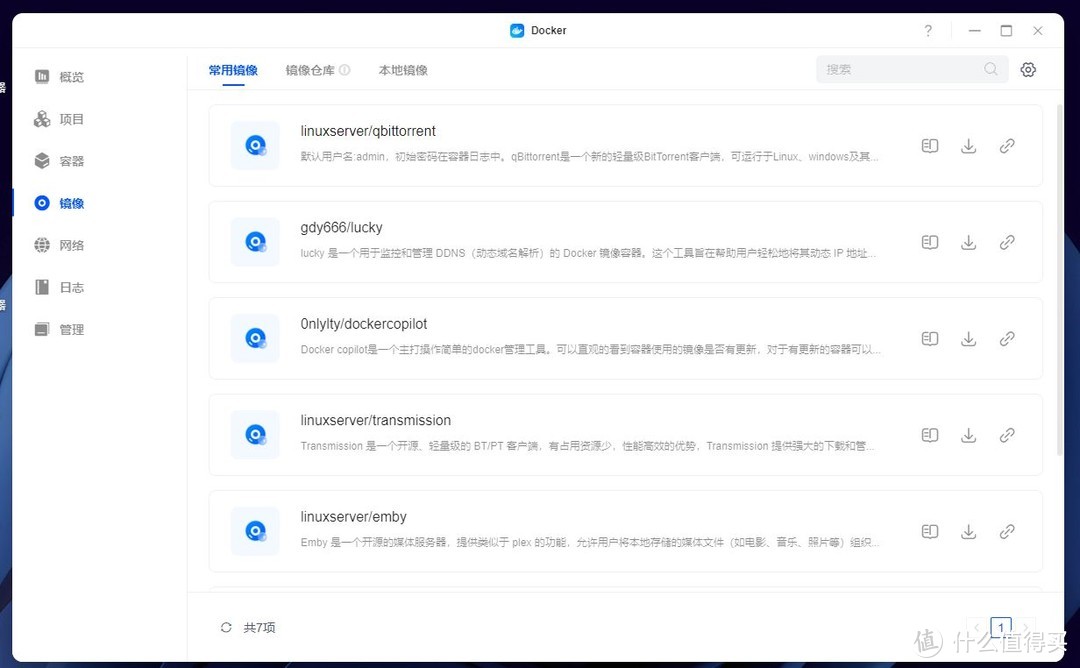The height and width of the screenshot is (668, 1080).
Task: Open the 管理 management section
Action: point(70,328)
